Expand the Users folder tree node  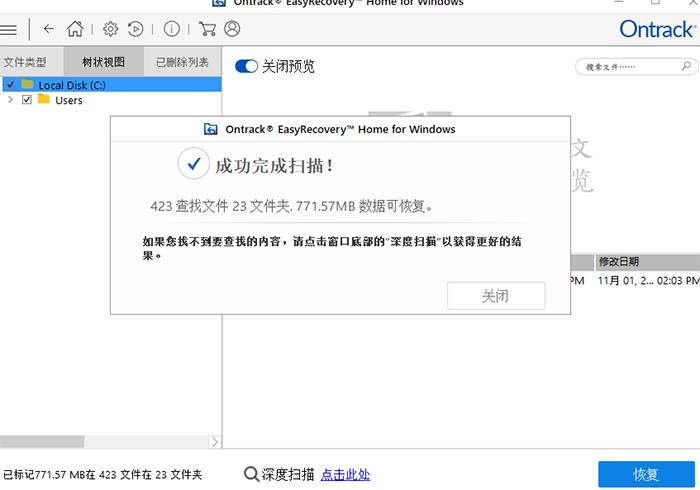tap(10, 100)
